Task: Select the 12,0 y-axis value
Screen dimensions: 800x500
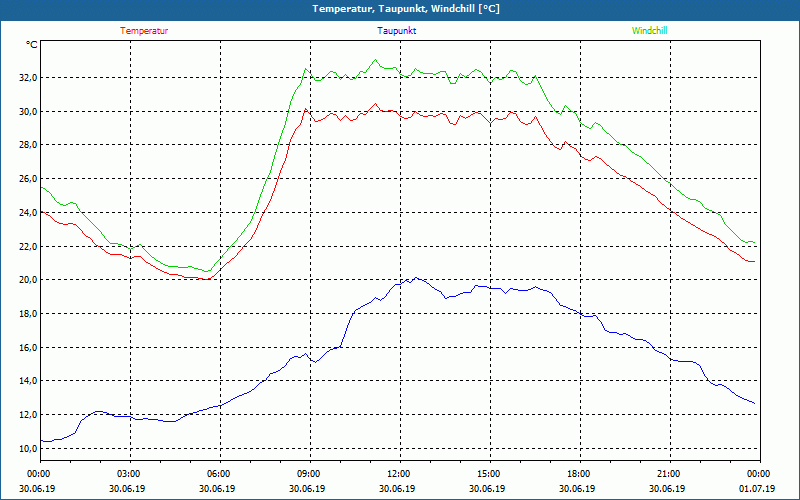Action: 29,414
